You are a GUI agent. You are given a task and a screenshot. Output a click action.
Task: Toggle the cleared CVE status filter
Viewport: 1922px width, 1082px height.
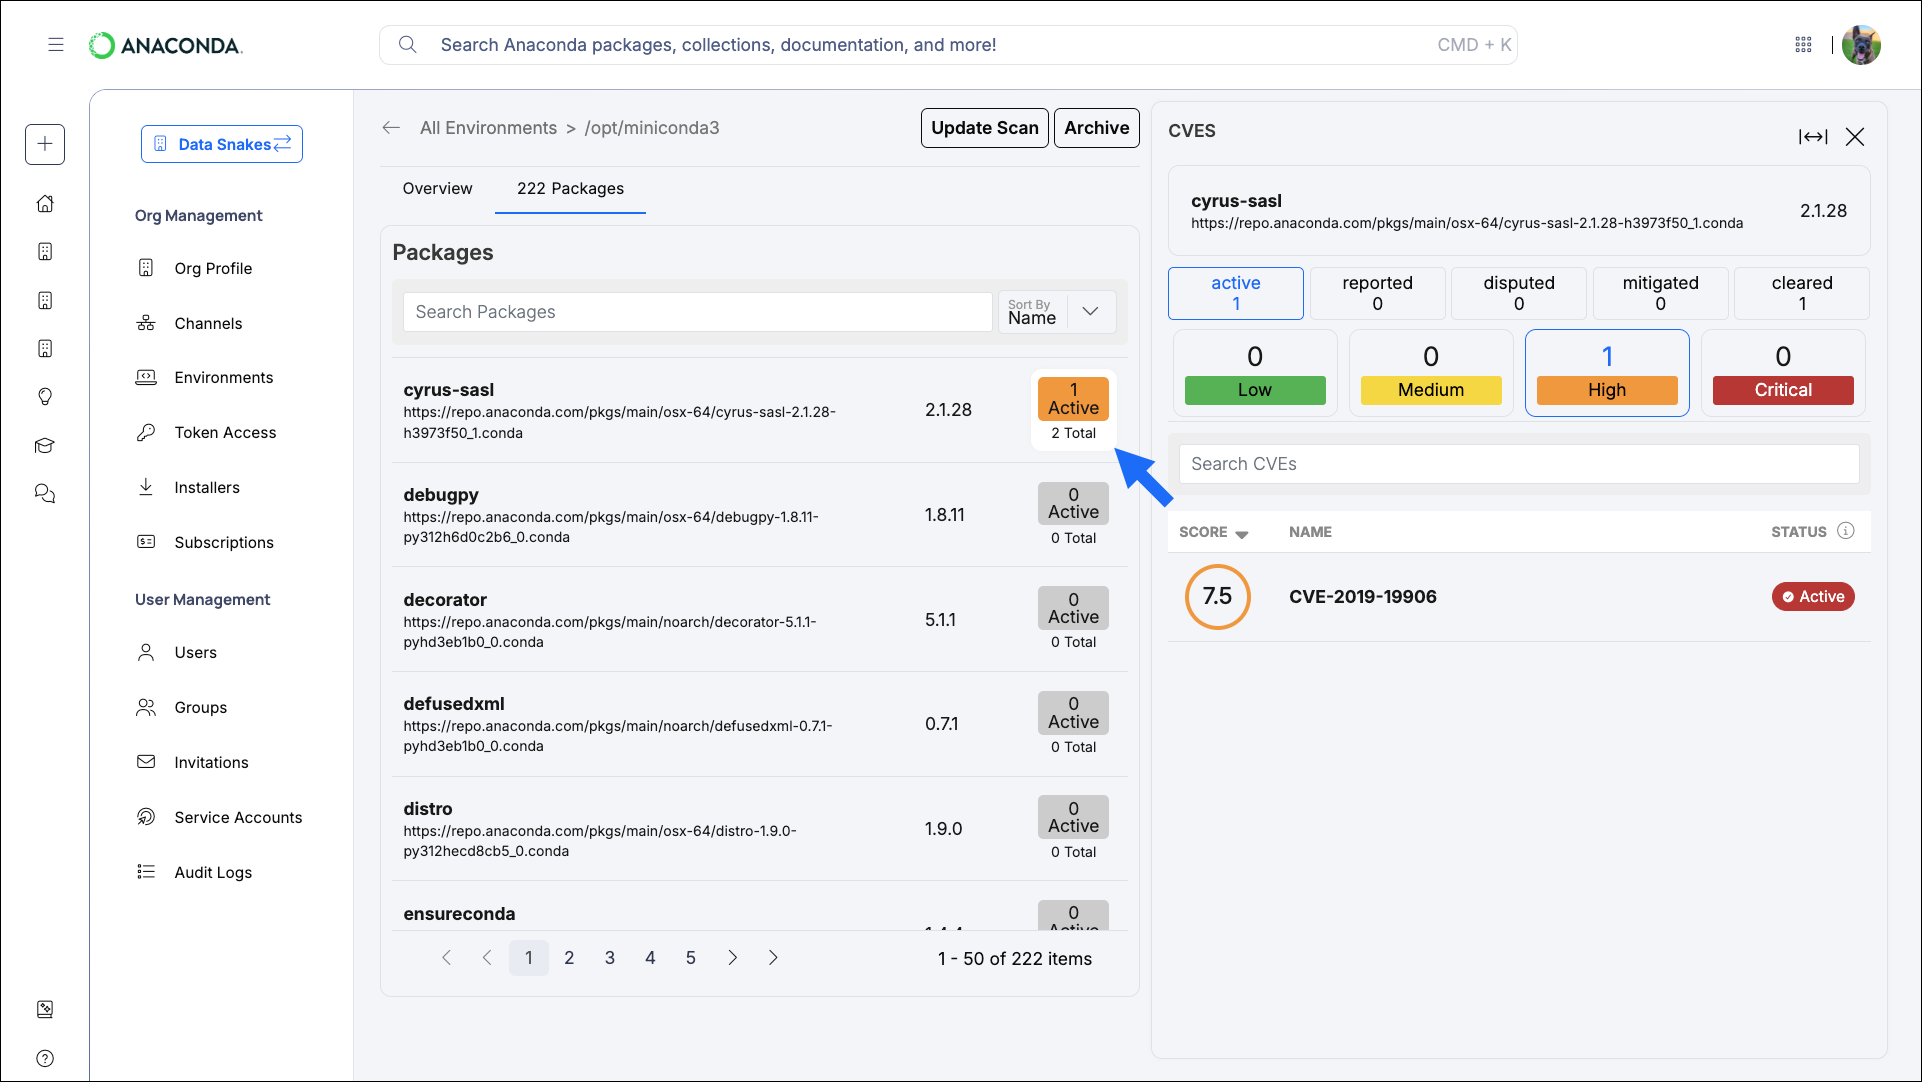pyautogui.click(x=1801, y=293)
